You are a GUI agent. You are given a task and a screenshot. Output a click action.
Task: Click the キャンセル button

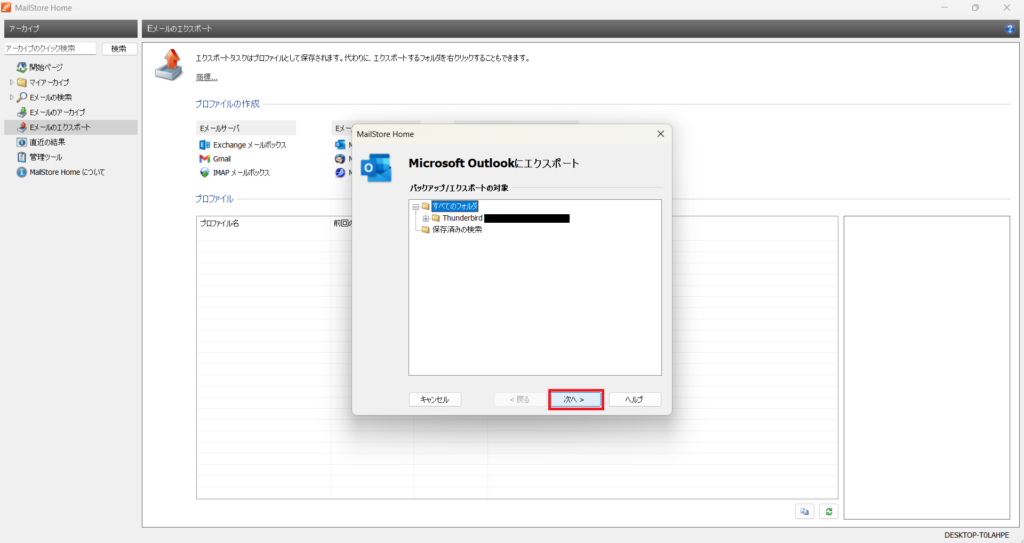435,399
